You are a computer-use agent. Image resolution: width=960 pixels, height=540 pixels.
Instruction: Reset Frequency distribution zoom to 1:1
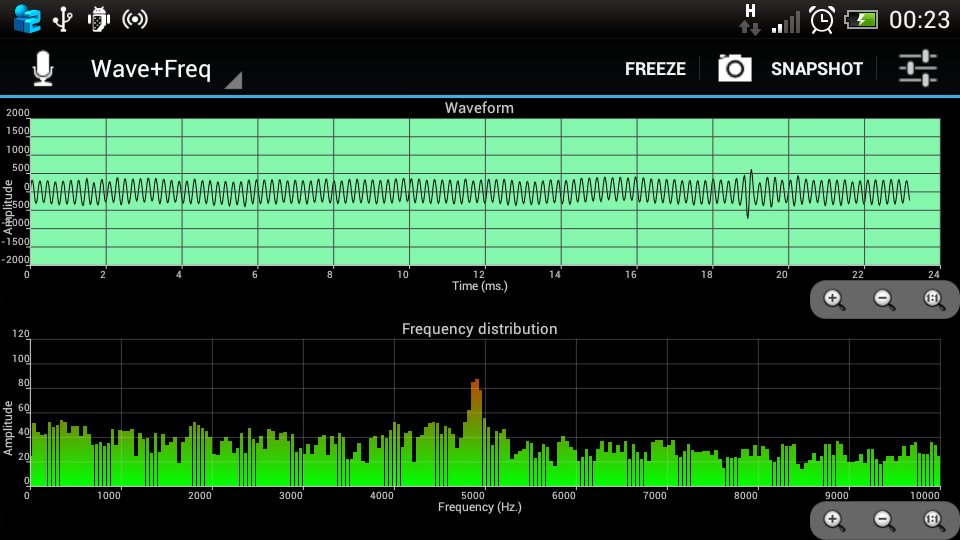[x=934, y=520]
